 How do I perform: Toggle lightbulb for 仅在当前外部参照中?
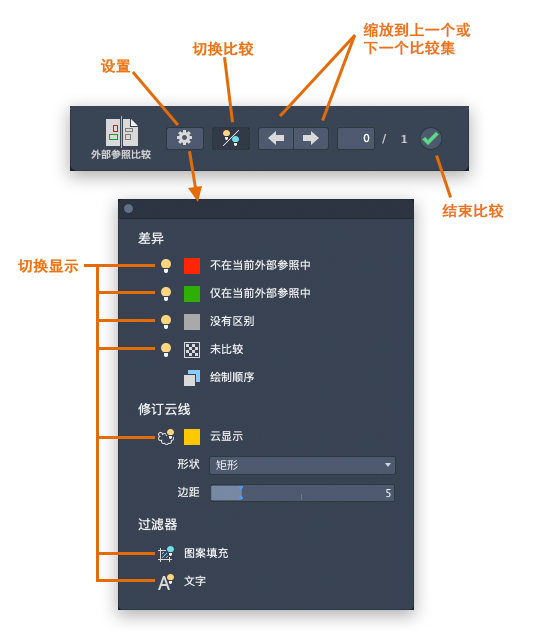click(x=166, y=294)
